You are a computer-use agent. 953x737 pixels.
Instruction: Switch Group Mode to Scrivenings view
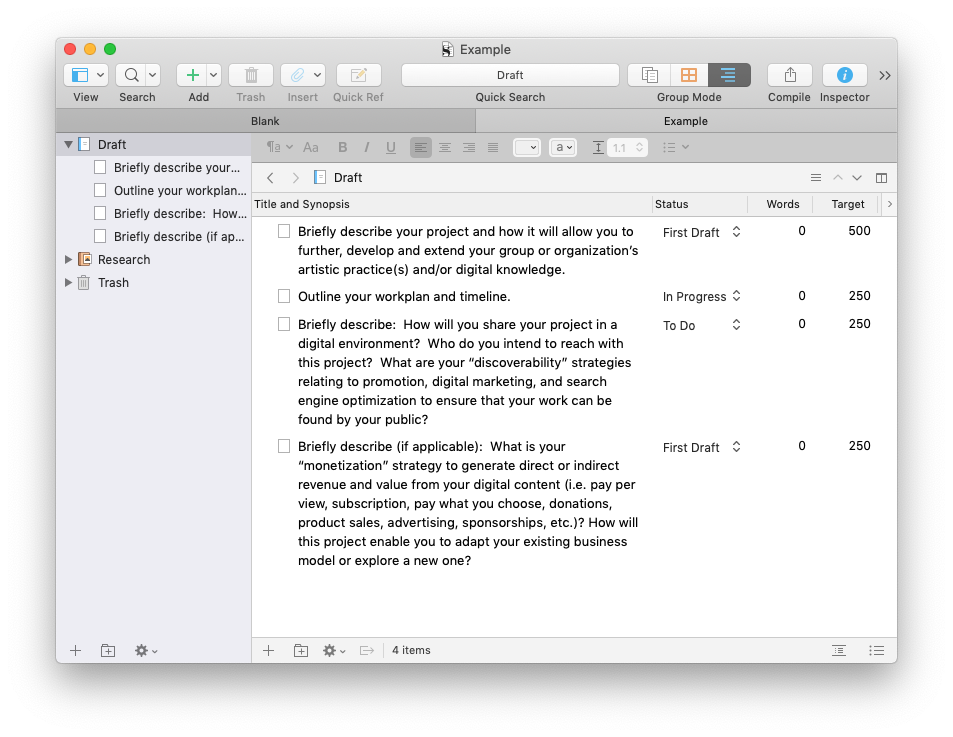coord(649,75)
